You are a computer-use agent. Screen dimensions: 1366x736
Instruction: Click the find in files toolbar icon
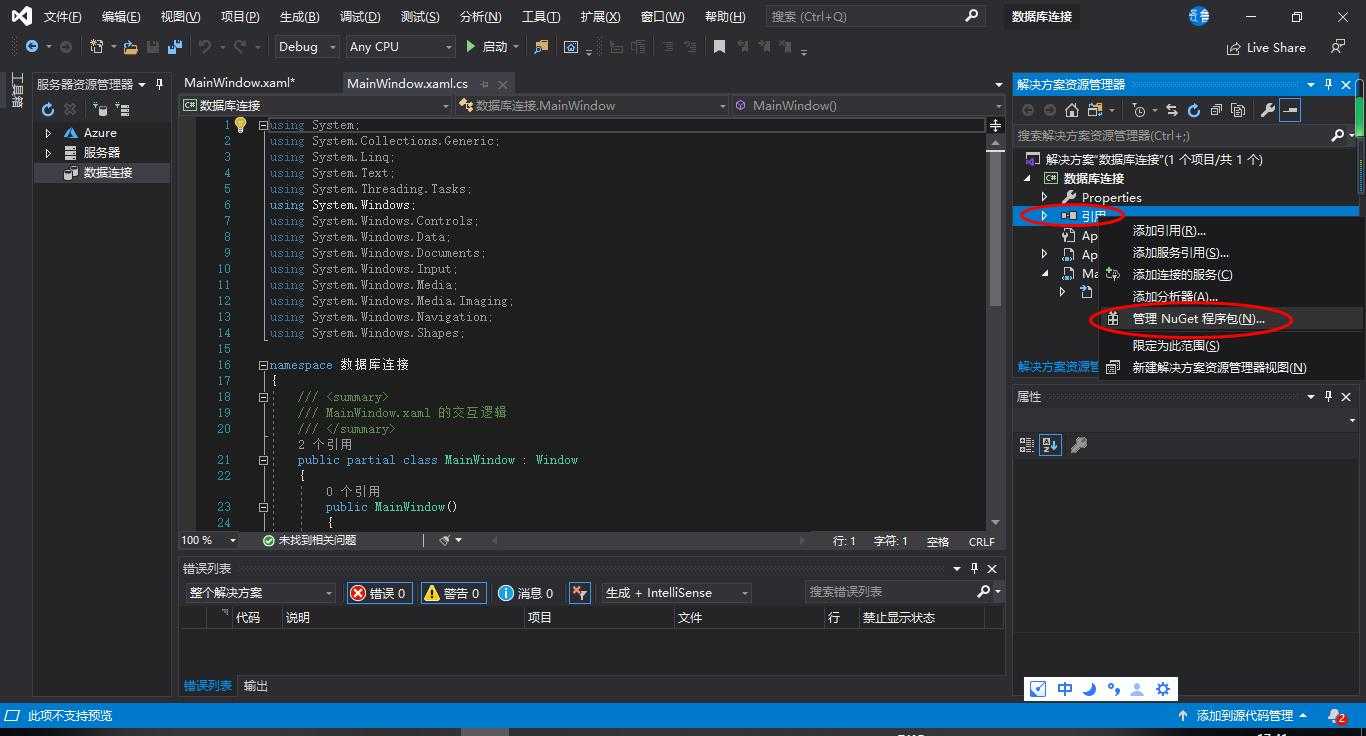pos(541,47)
